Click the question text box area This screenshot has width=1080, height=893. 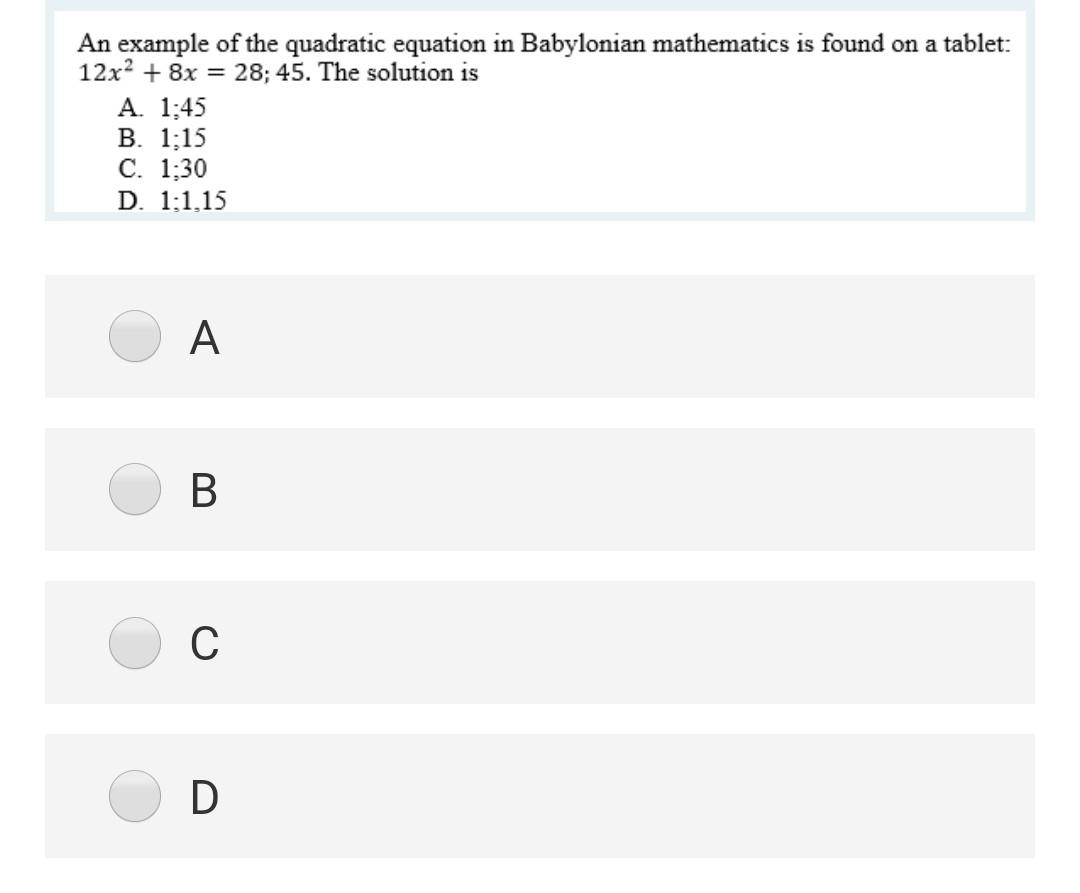click(x=540, y=110)
